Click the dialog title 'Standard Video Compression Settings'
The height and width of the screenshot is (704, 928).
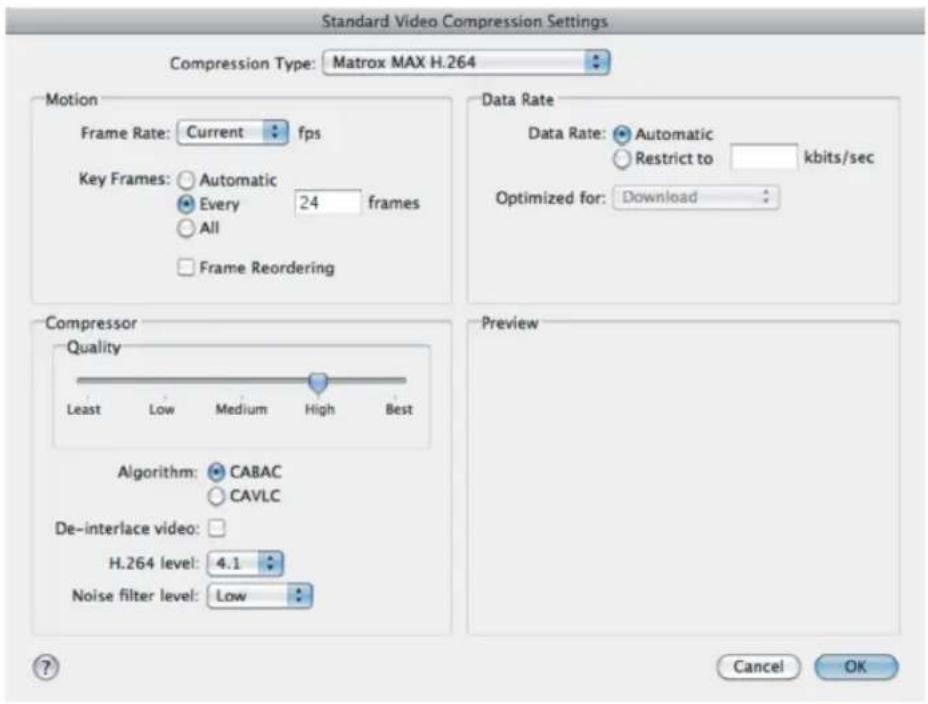pos(465,21)
